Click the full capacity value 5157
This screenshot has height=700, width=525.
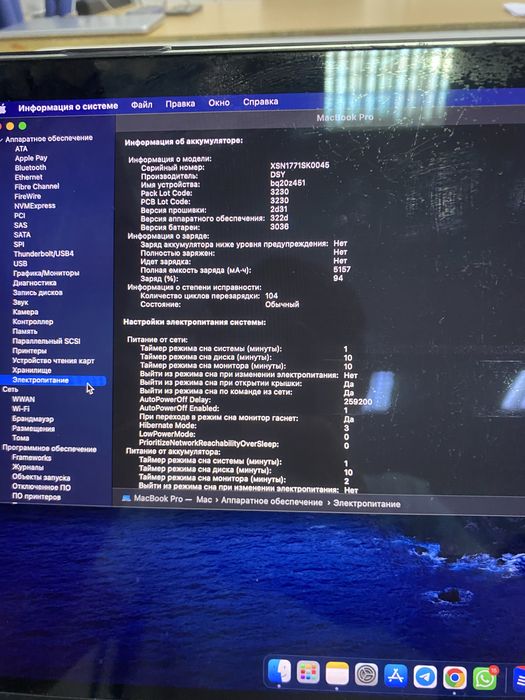(x=342, y=270)
